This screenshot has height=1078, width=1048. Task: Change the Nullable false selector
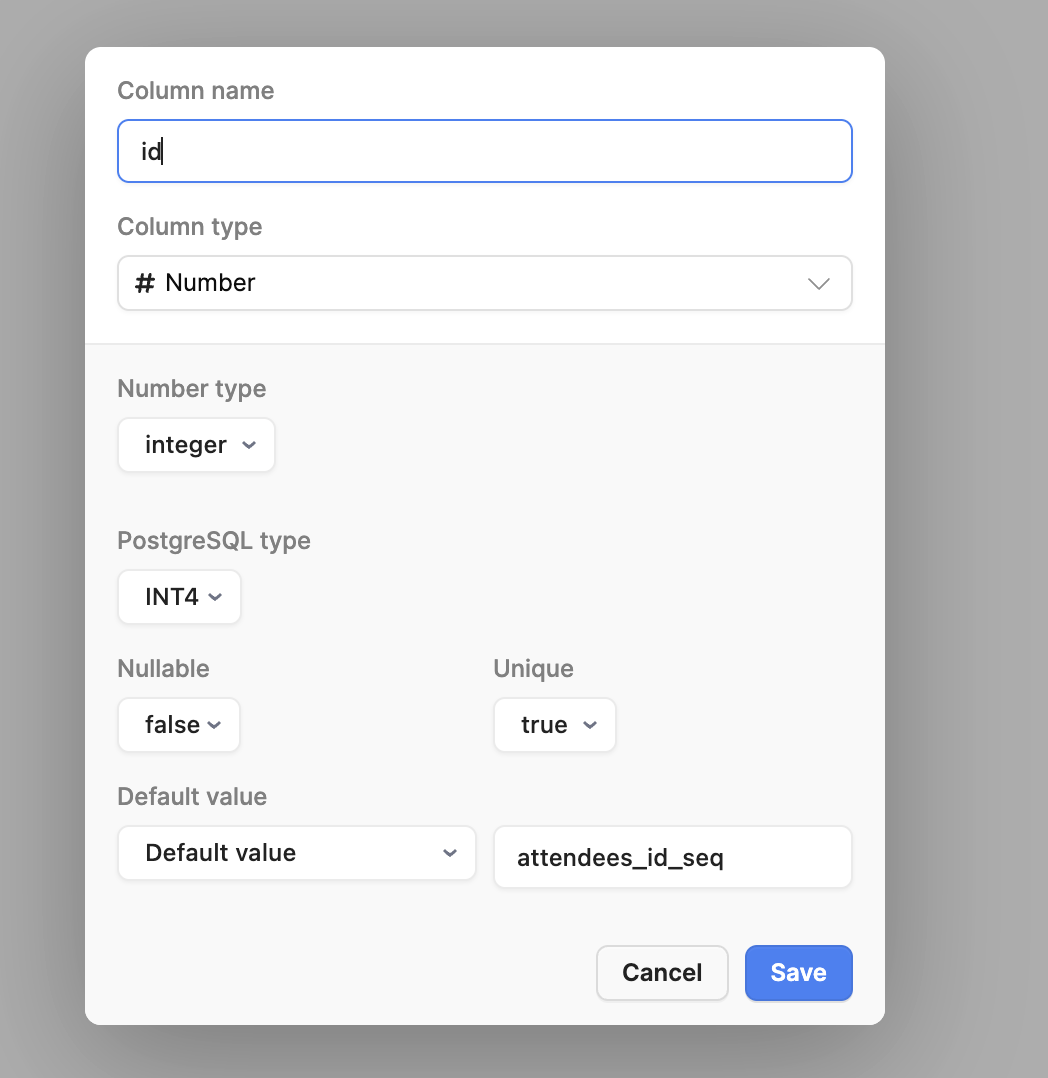[x=179, y=725]
